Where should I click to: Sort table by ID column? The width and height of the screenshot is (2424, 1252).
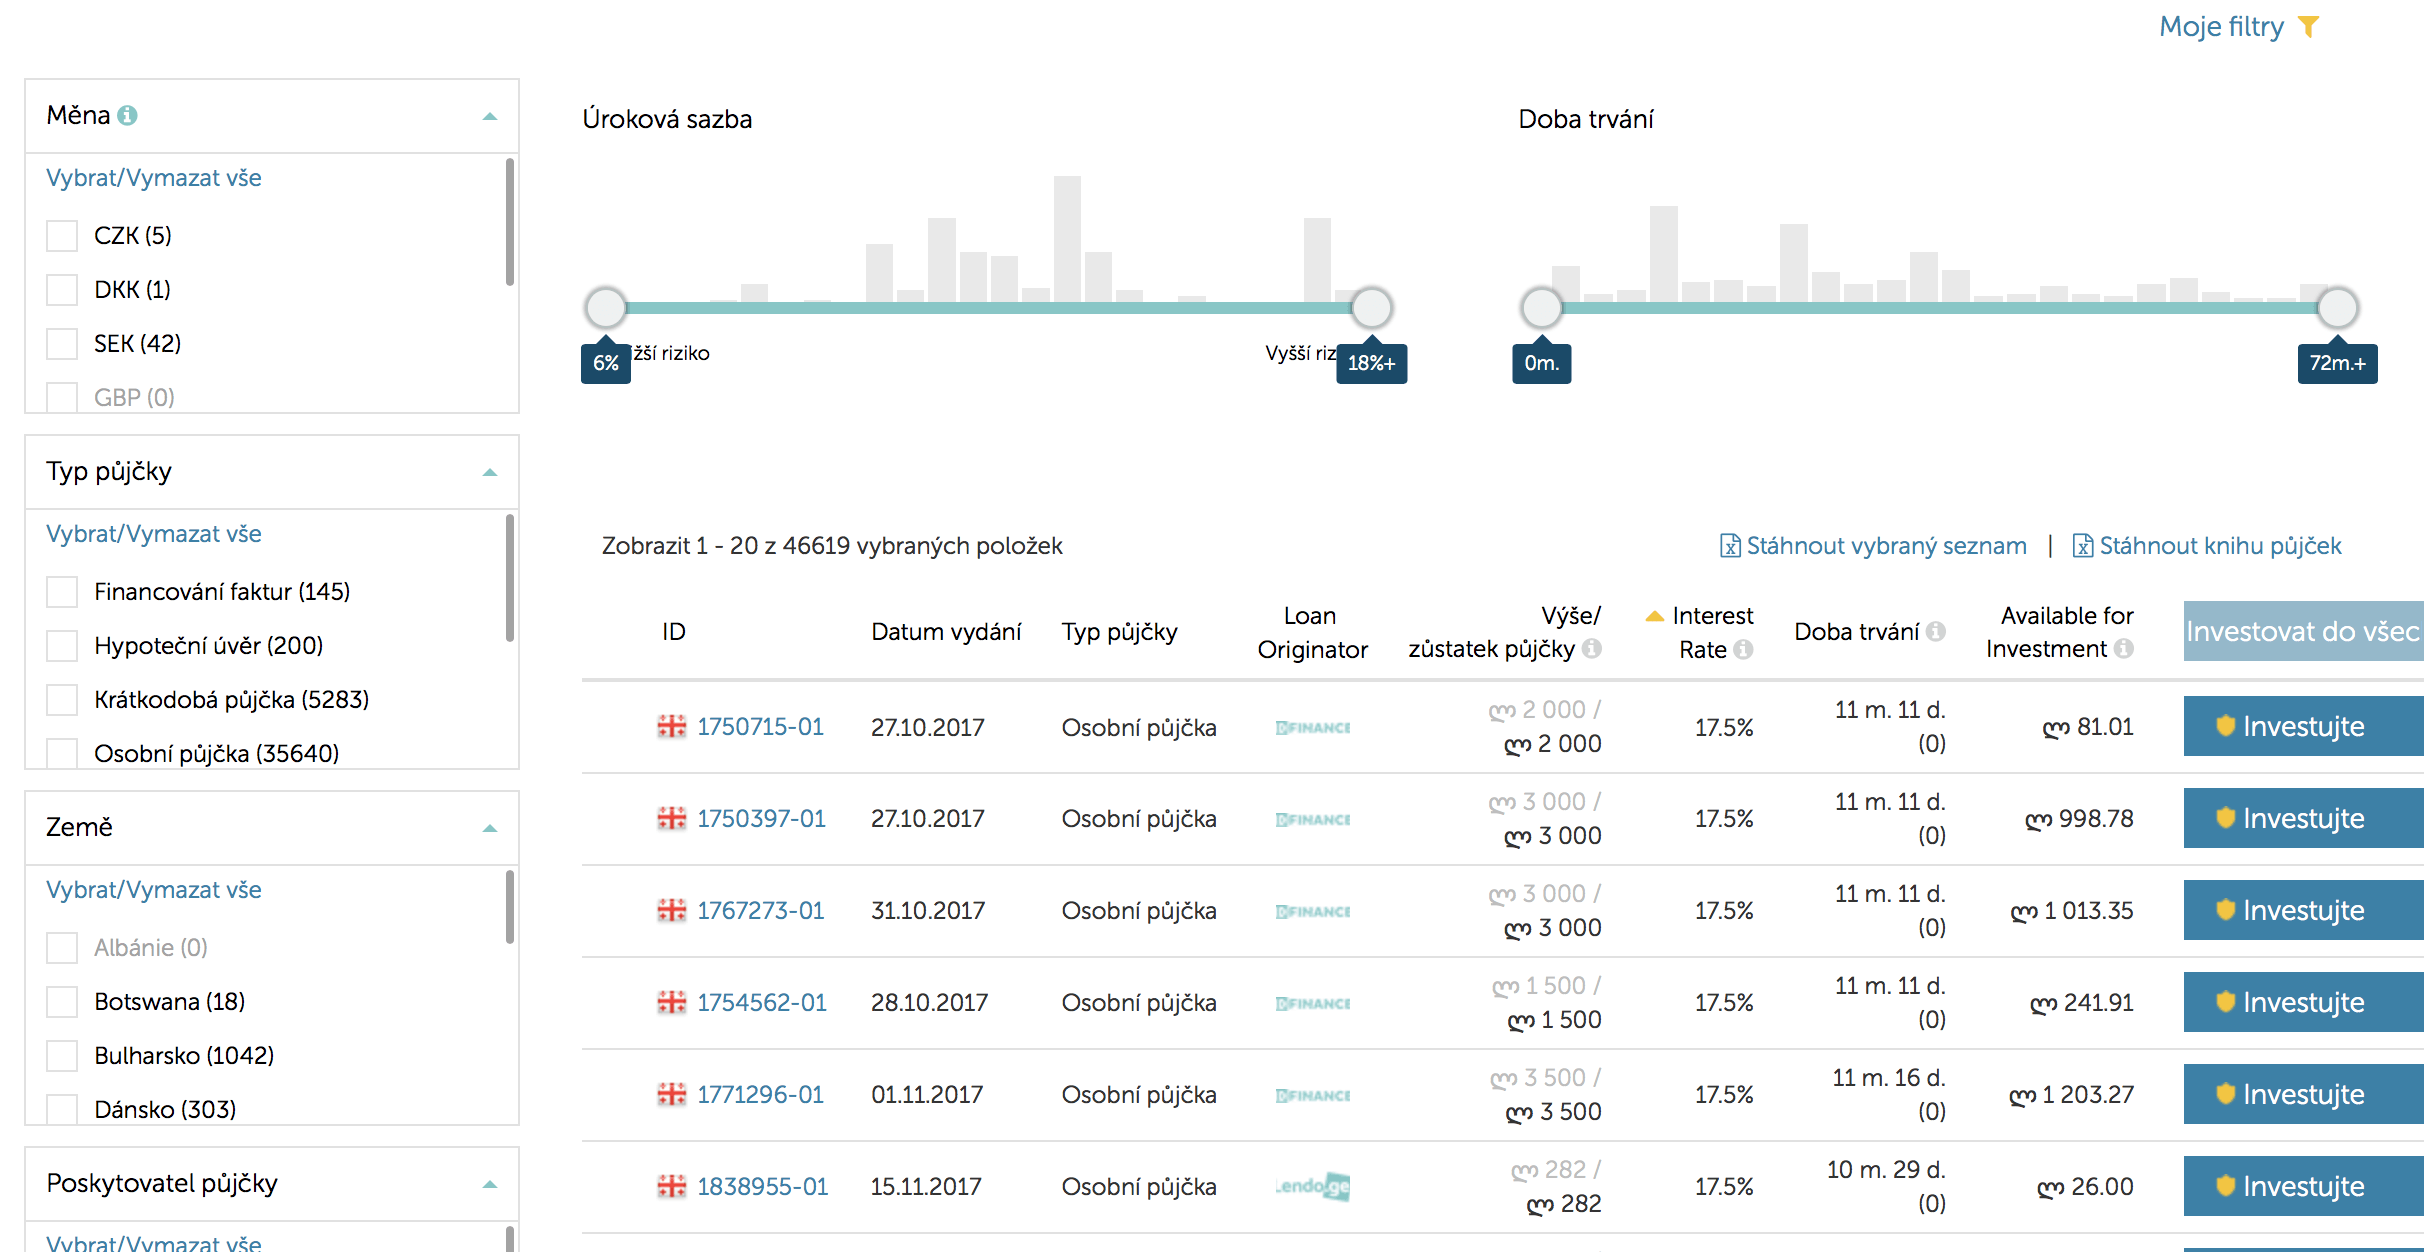click(x=674, y=632)
